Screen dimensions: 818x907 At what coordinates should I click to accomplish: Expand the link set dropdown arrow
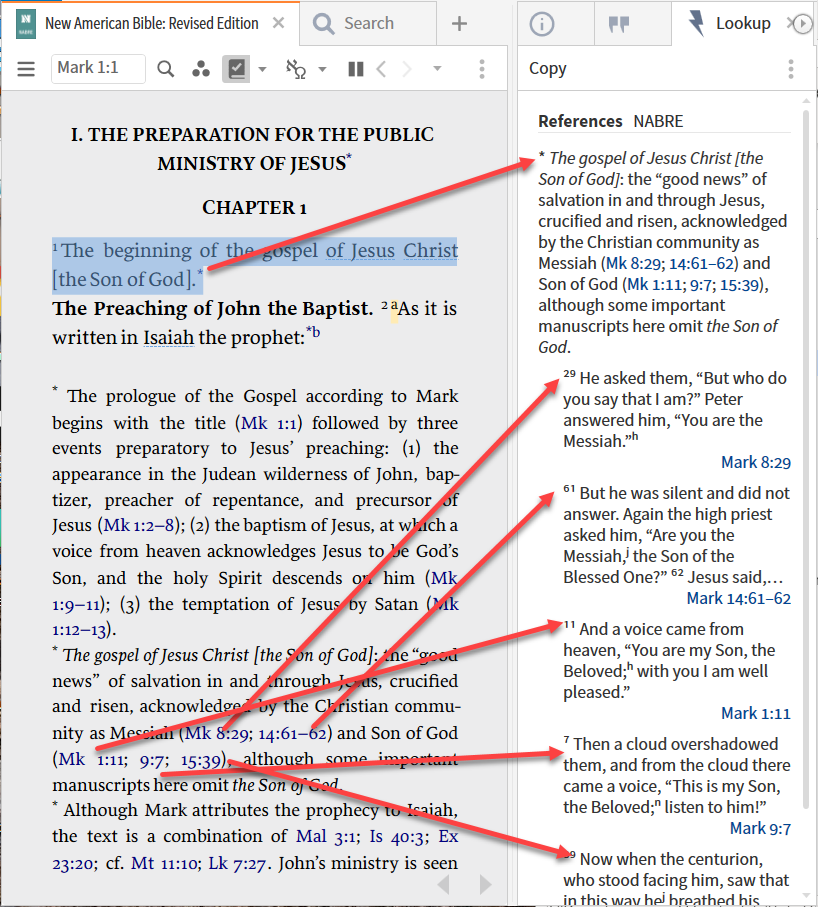pyautogui.click(x=322, y=69)
